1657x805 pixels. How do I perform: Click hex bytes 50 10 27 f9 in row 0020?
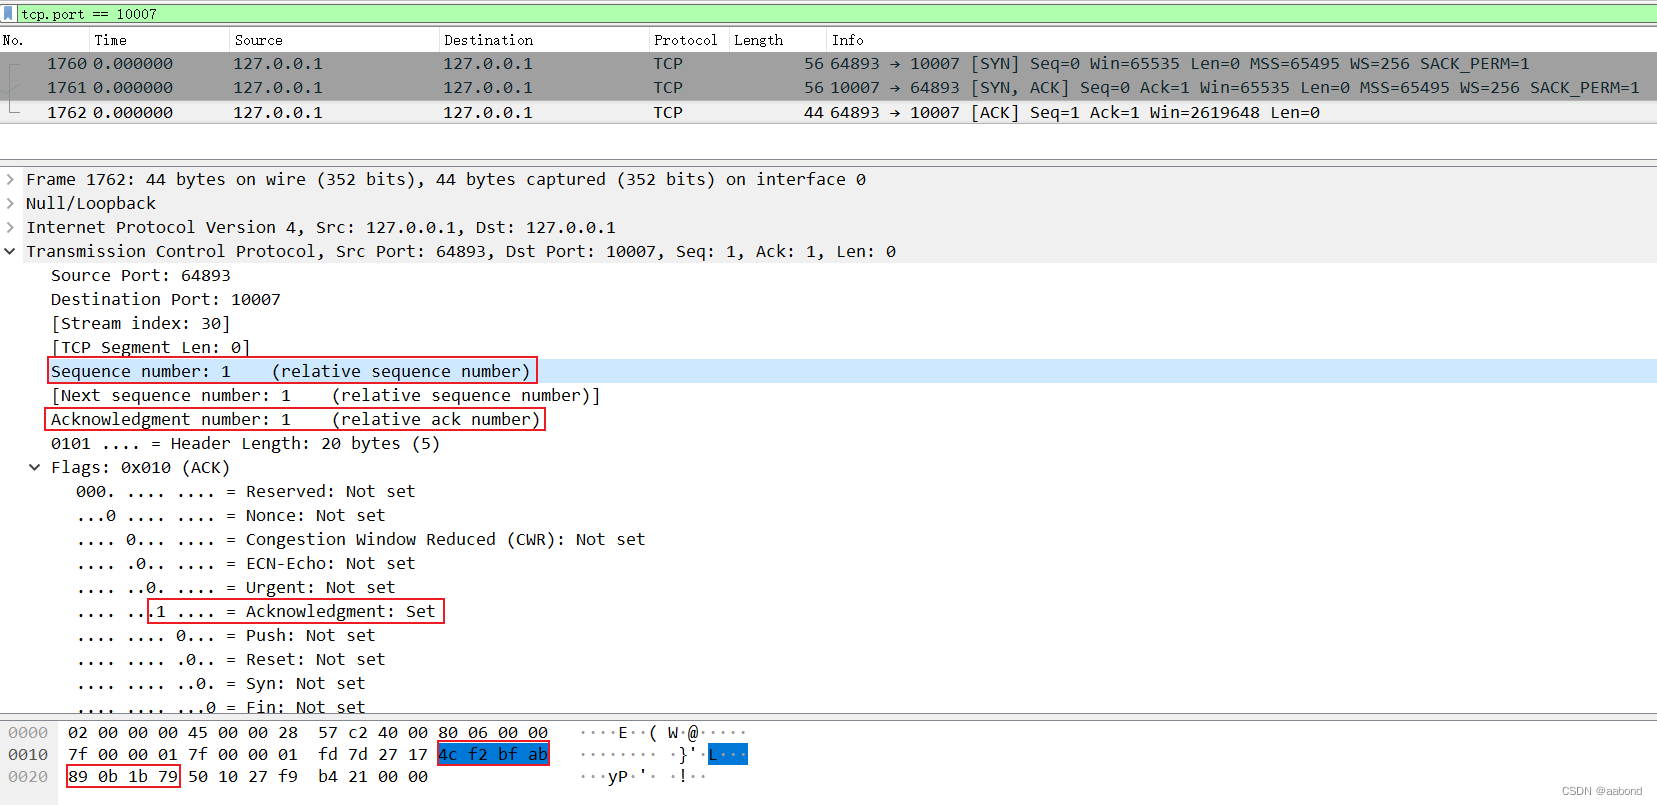pos(243,777)
